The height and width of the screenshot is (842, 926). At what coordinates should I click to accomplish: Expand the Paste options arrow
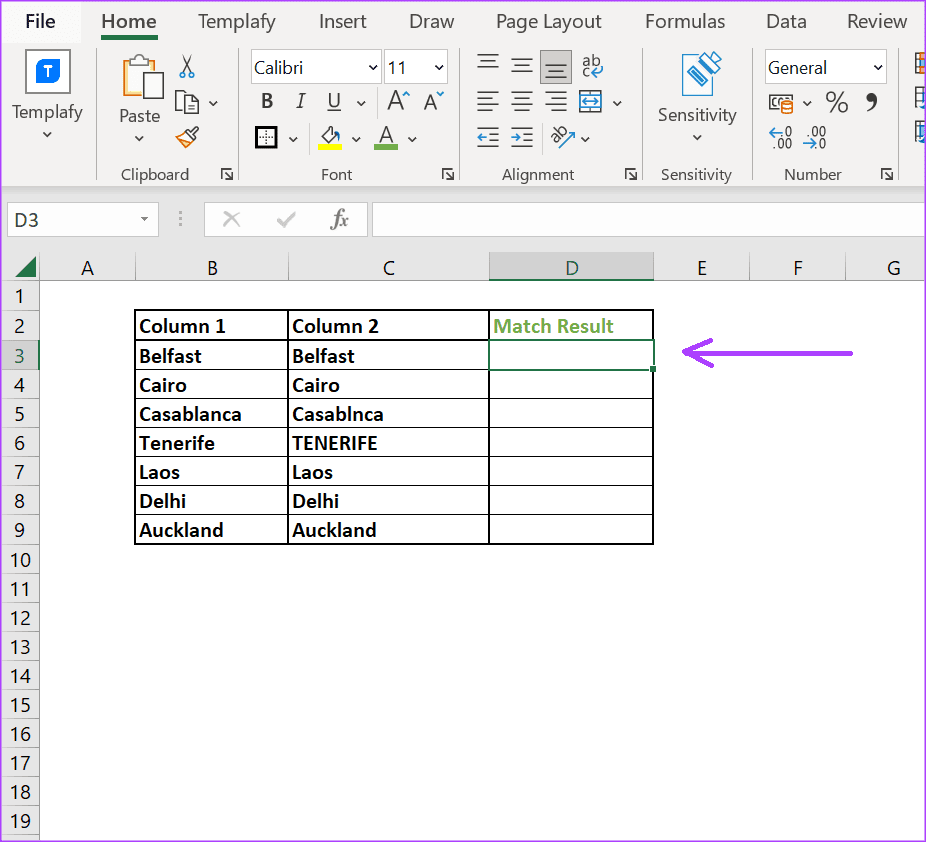click(x=139, y=139)
